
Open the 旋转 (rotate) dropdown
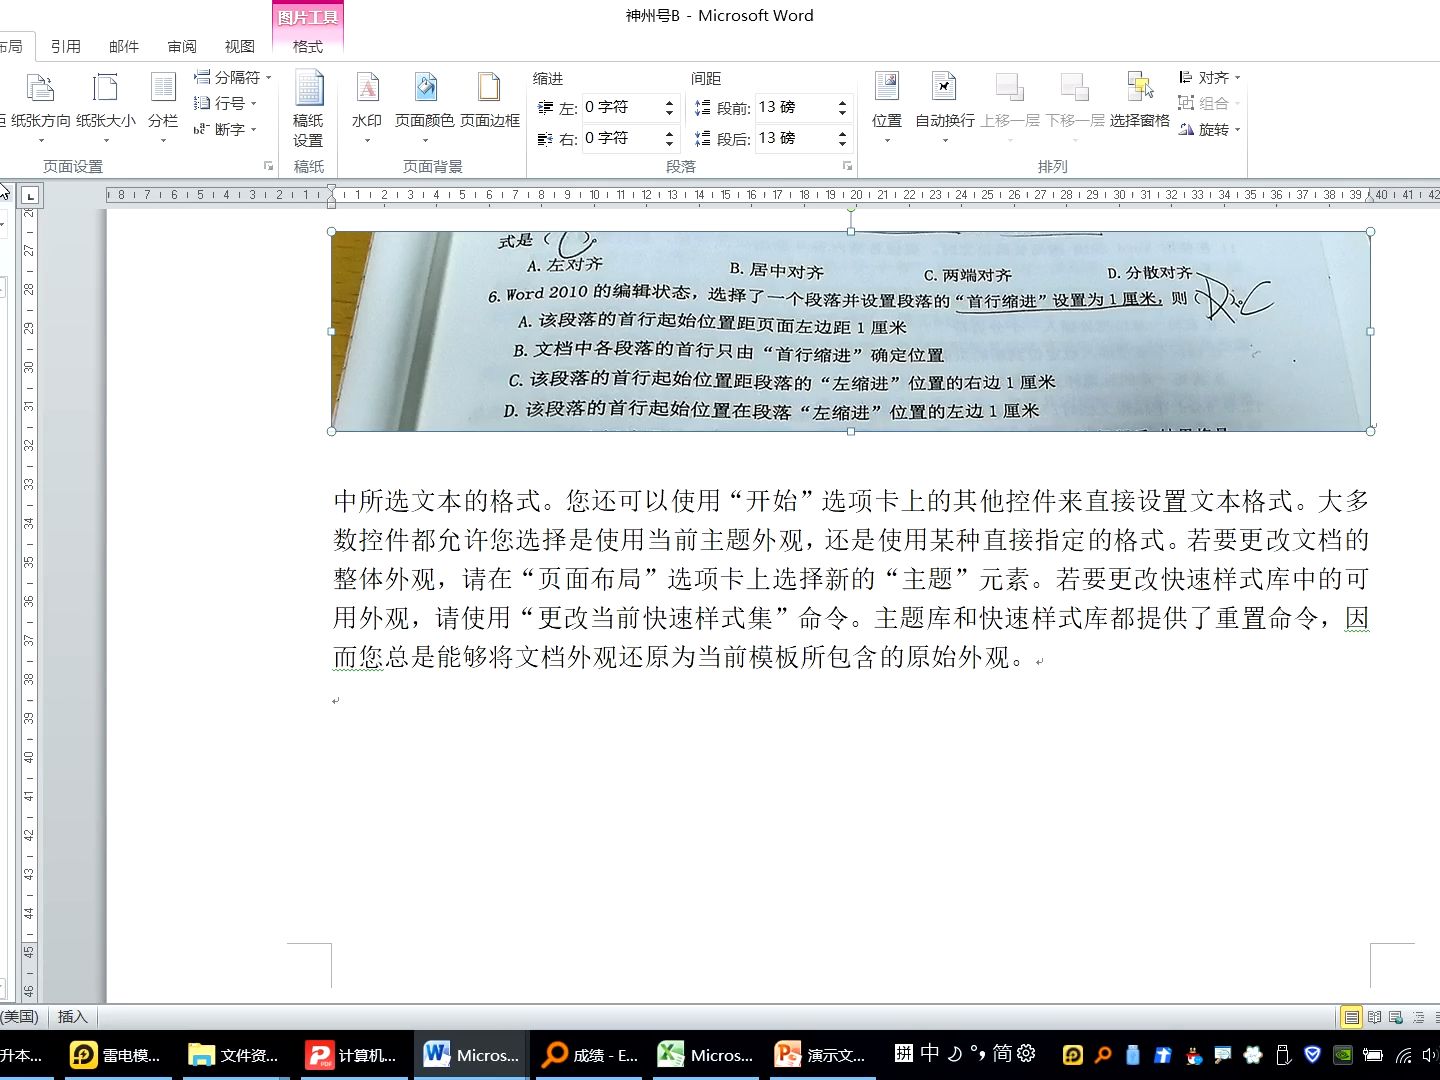(x=1209, y=129)
